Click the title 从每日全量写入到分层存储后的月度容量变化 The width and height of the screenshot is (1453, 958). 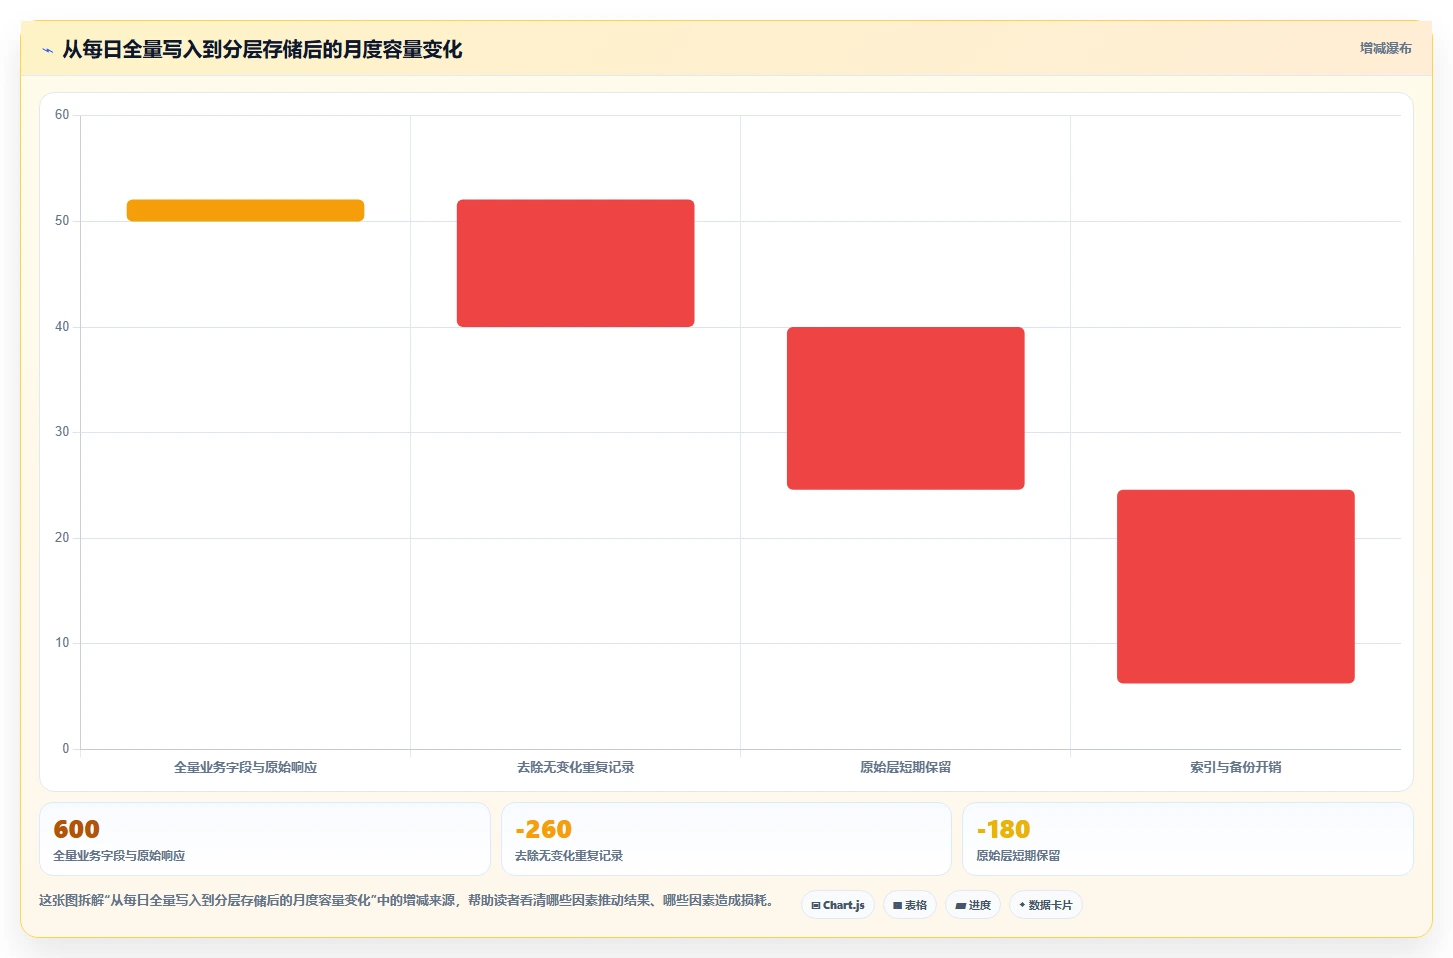tap(262, 50)
